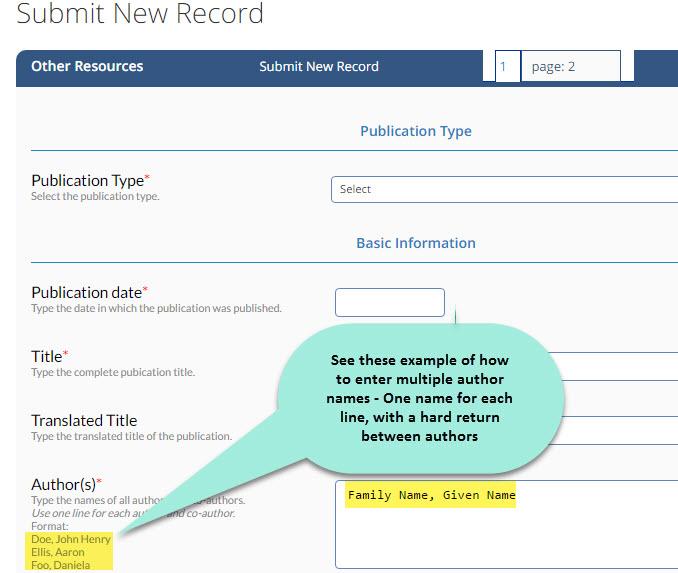
Task: Click the highlighted 'Doe, John Henry' example
Action: pos(71,539)
